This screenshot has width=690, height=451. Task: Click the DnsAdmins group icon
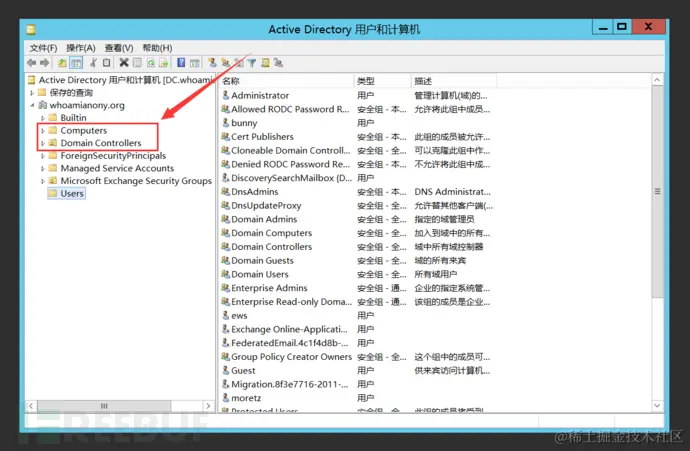pos(226,191)
